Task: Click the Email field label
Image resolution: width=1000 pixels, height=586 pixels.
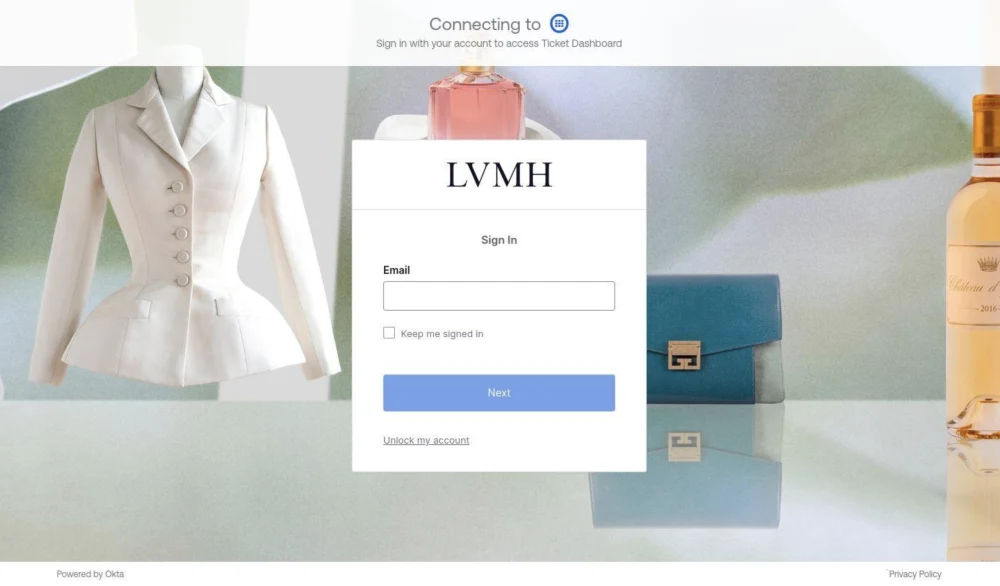Action: [x=396, y=270]
